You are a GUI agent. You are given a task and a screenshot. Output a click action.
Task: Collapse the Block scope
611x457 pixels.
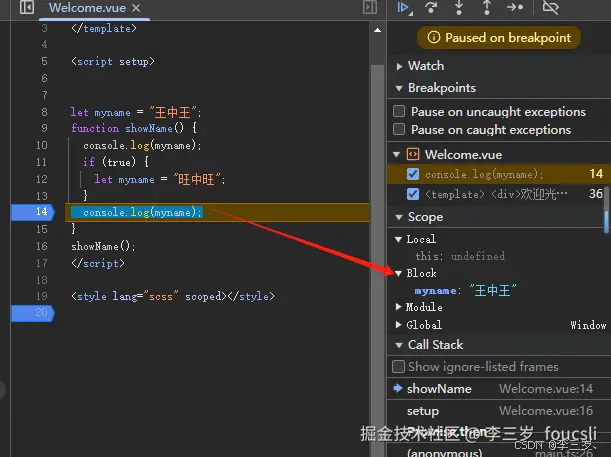(398, 273)
